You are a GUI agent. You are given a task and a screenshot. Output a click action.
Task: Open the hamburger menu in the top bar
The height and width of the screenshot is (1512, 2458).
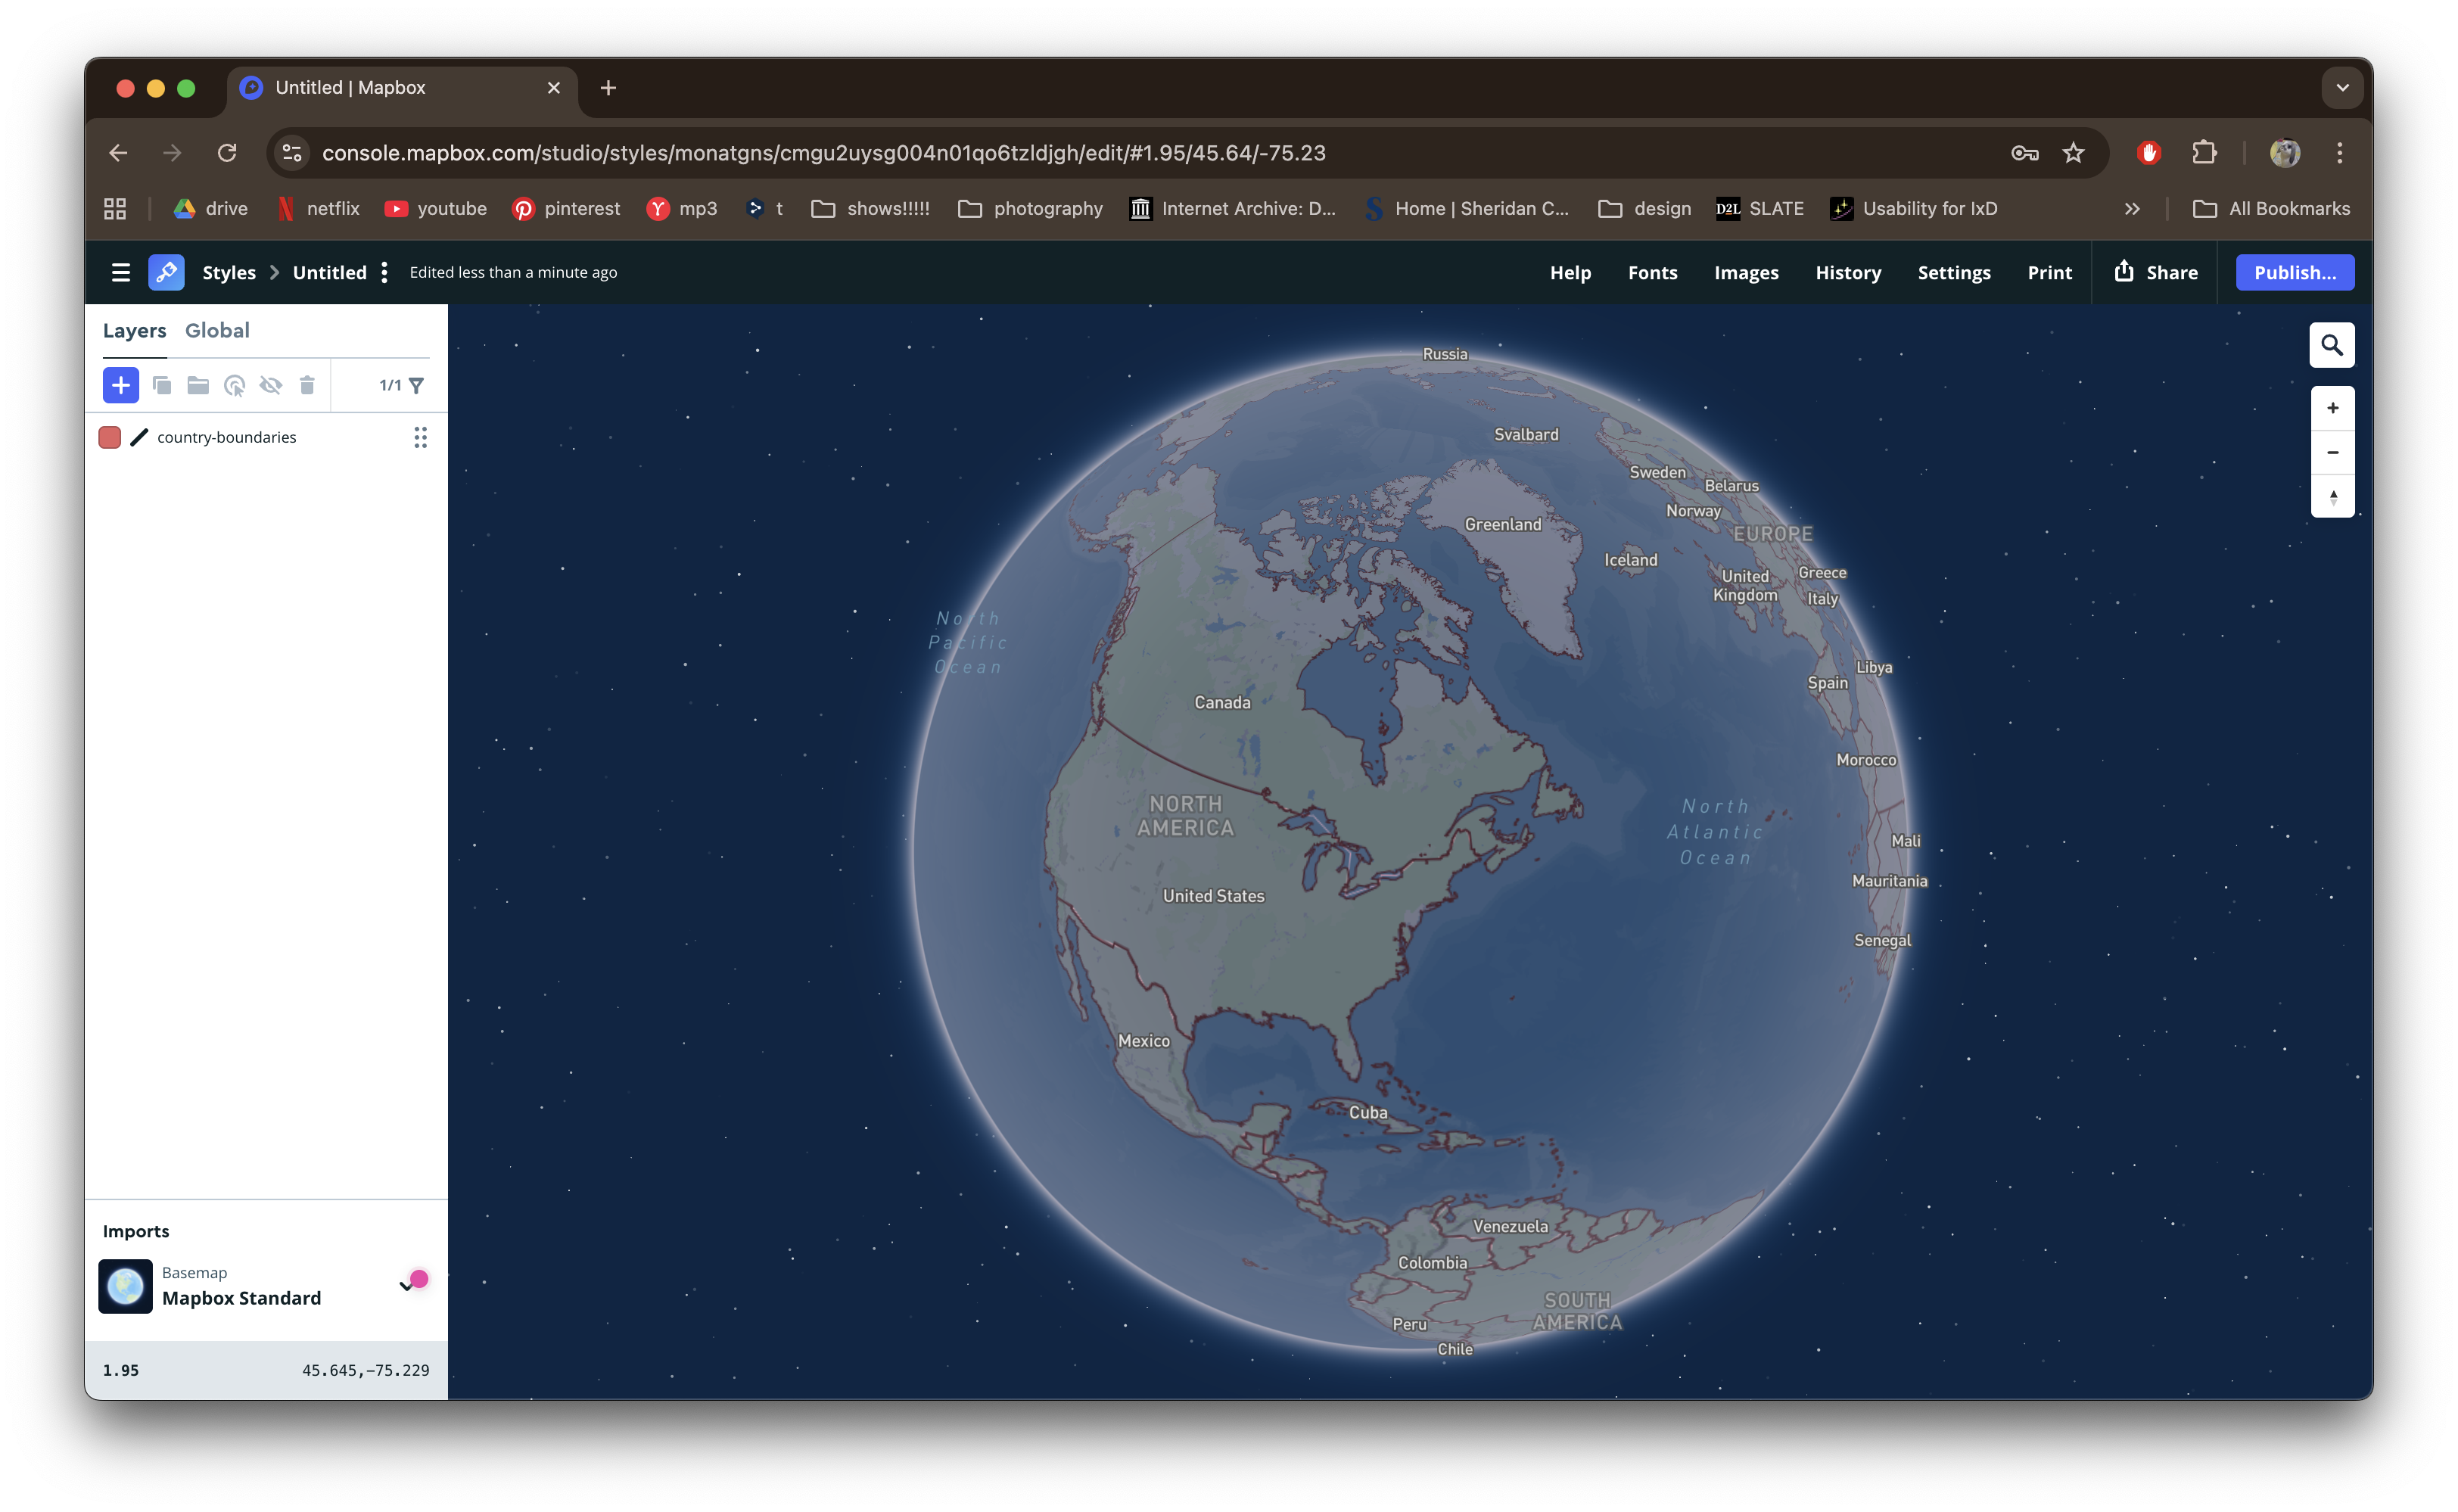point(120,272)
